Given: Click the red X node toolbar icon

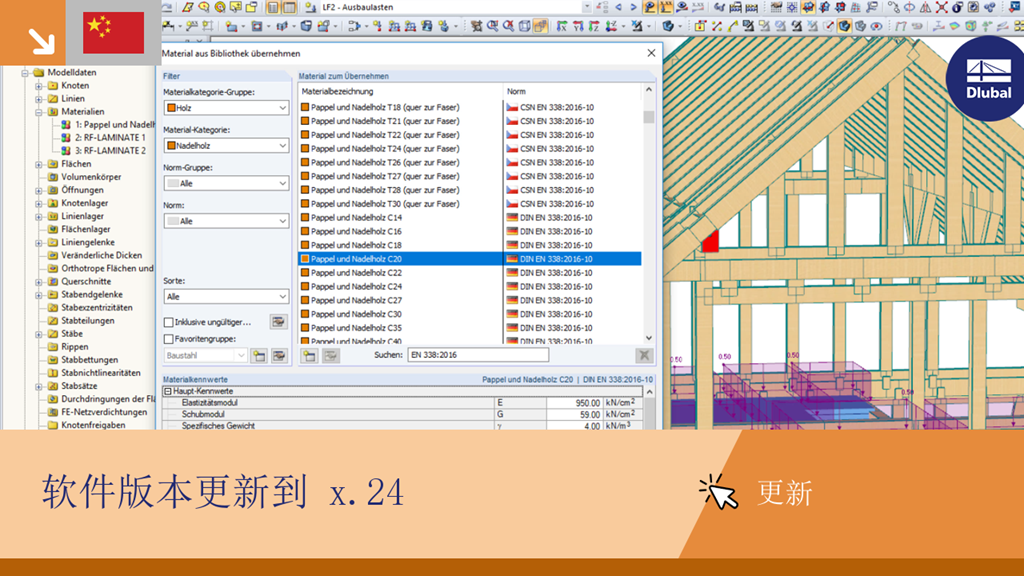Looking at the screenshot, I should point(941,7).
